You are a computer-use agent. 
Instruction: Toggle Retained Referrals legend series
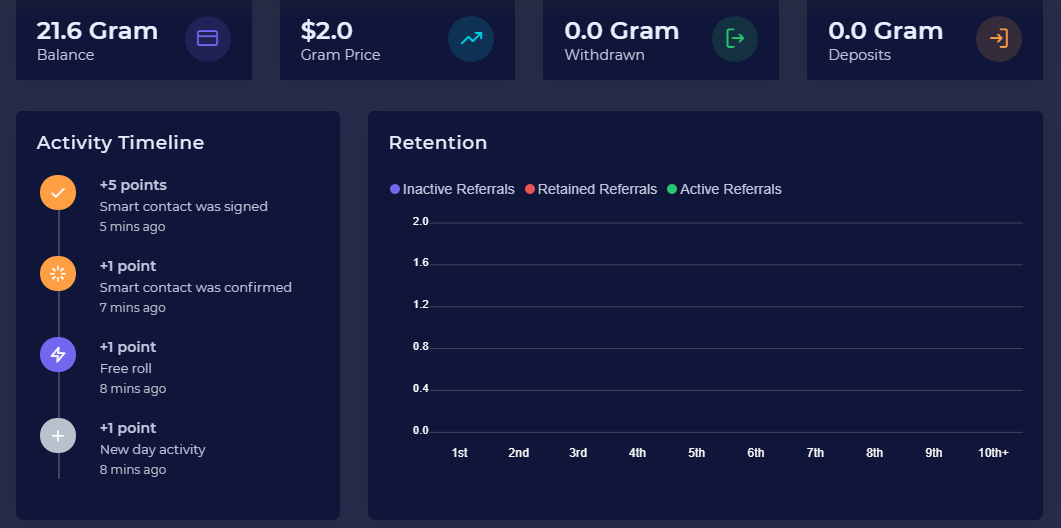click(591, 189)
